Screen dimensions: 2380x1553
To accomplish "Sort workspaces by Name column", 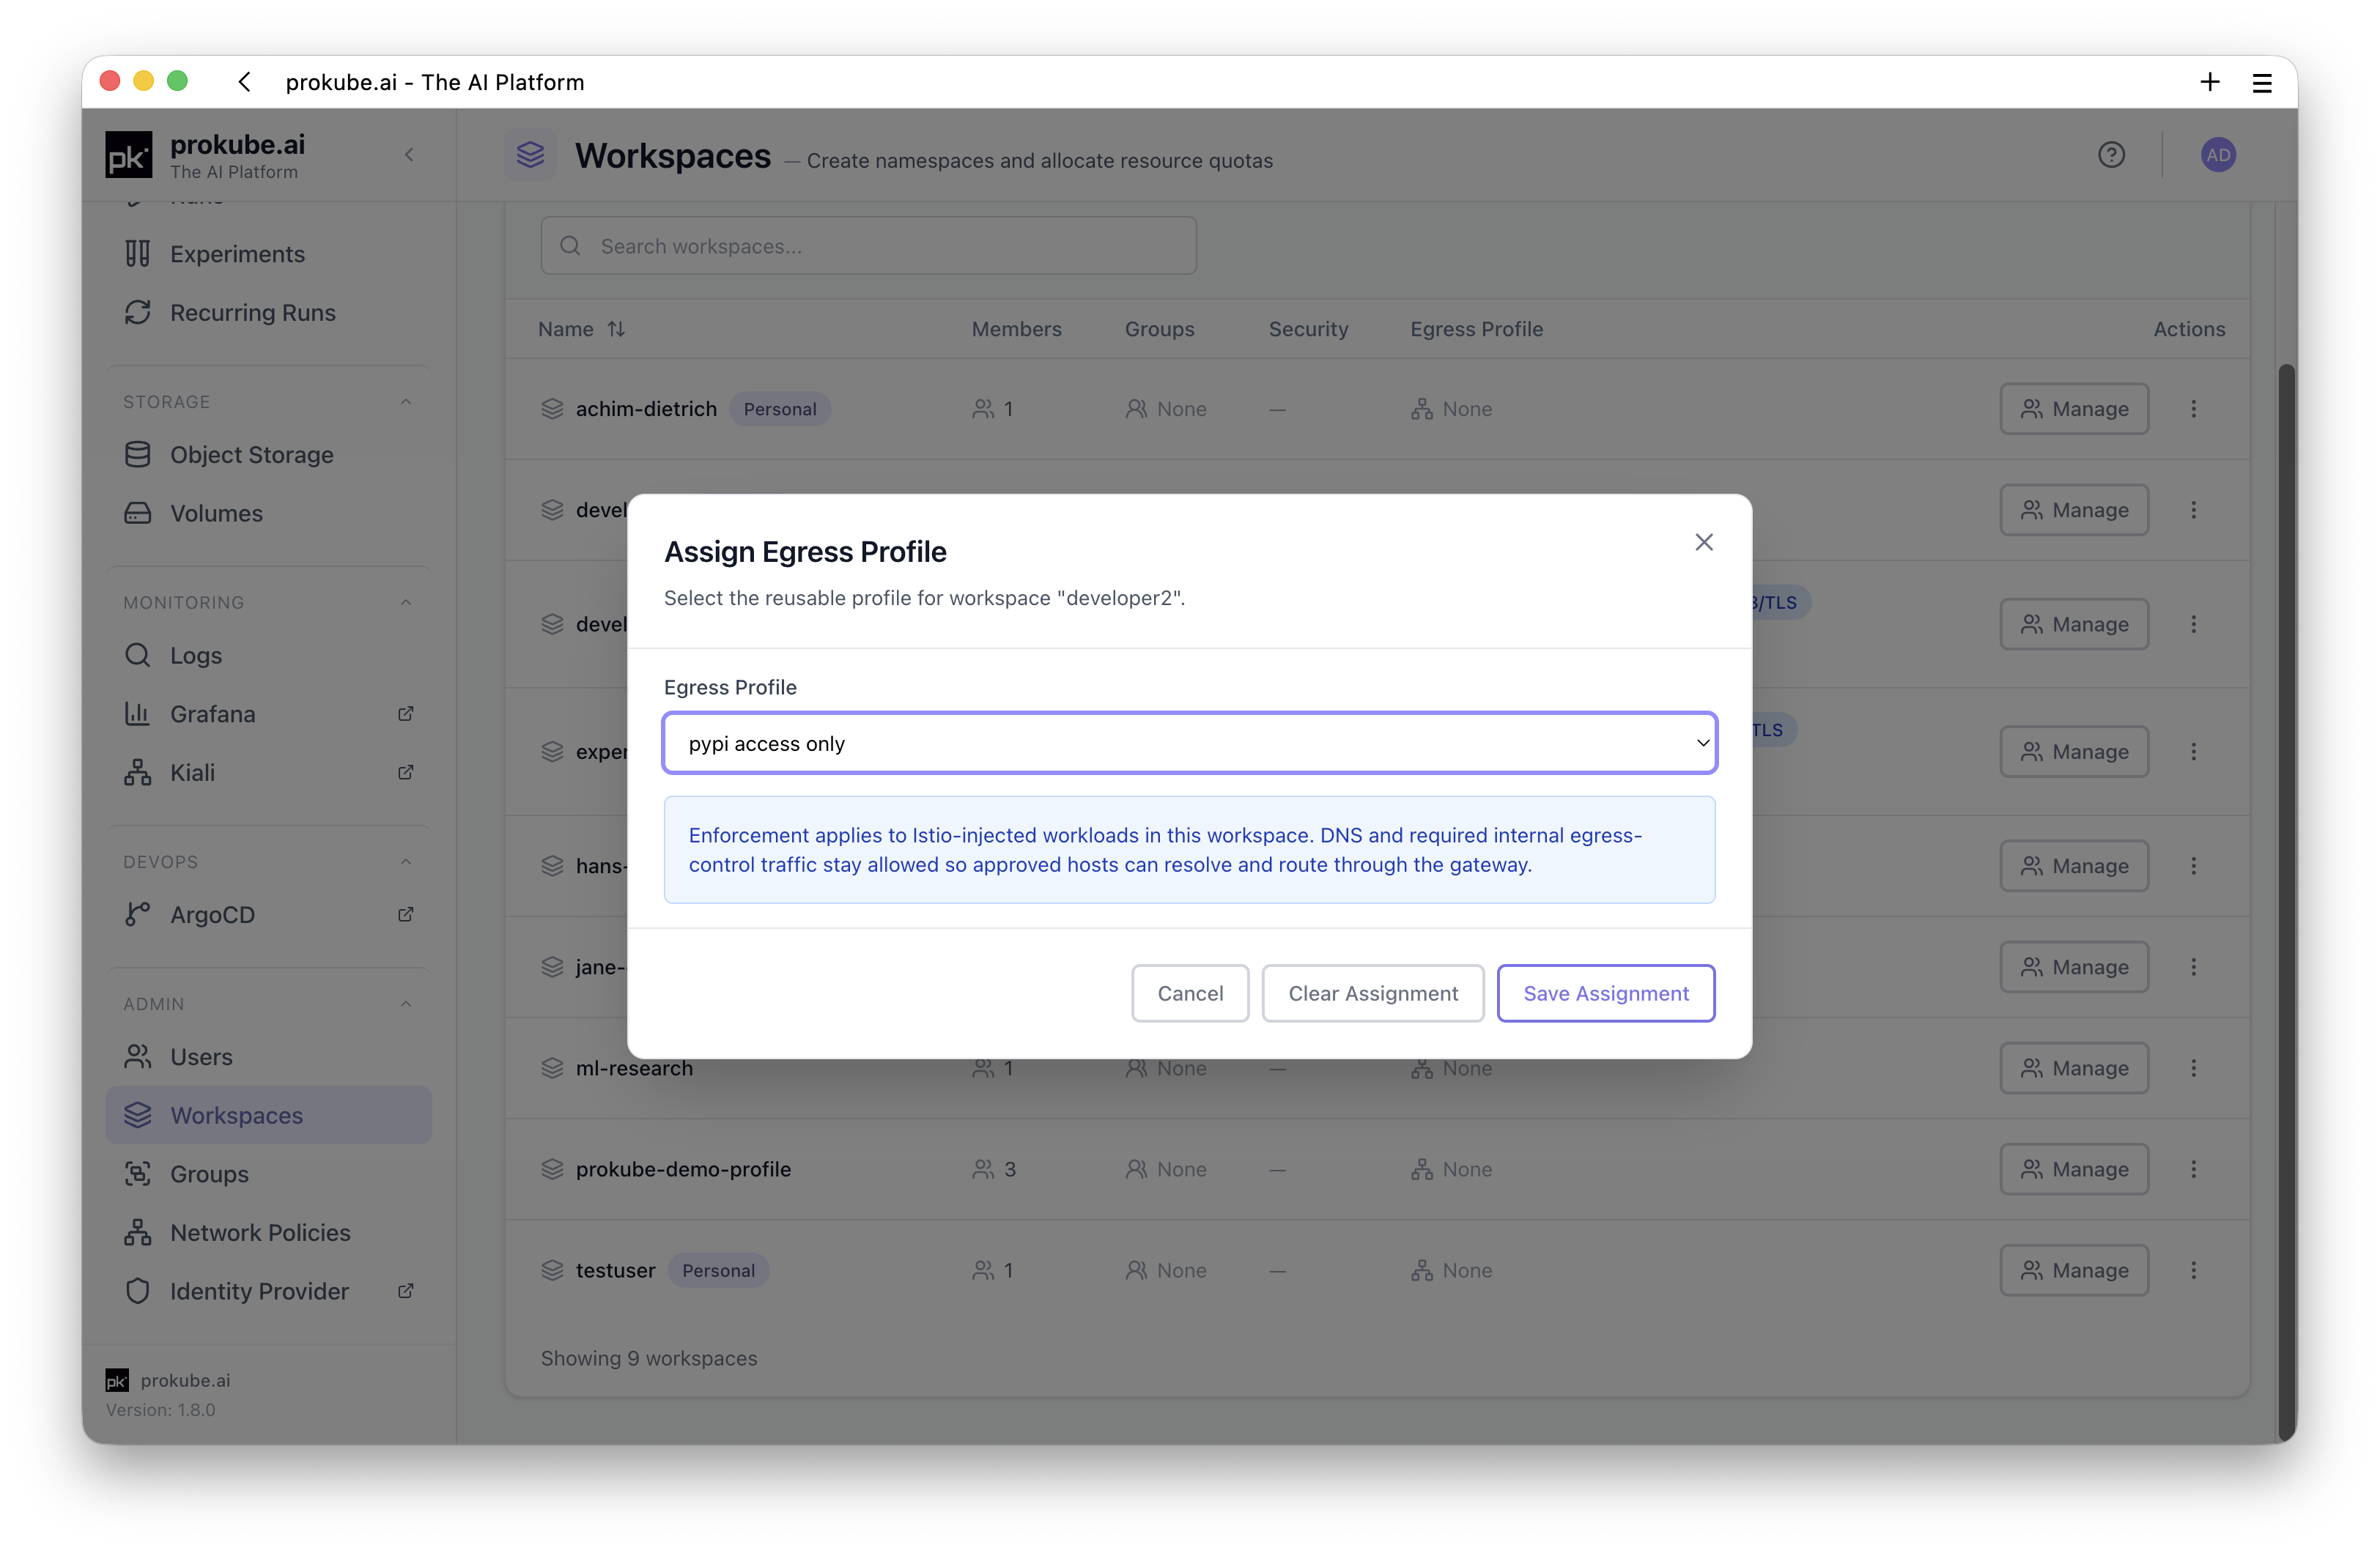I will point(581,329).
